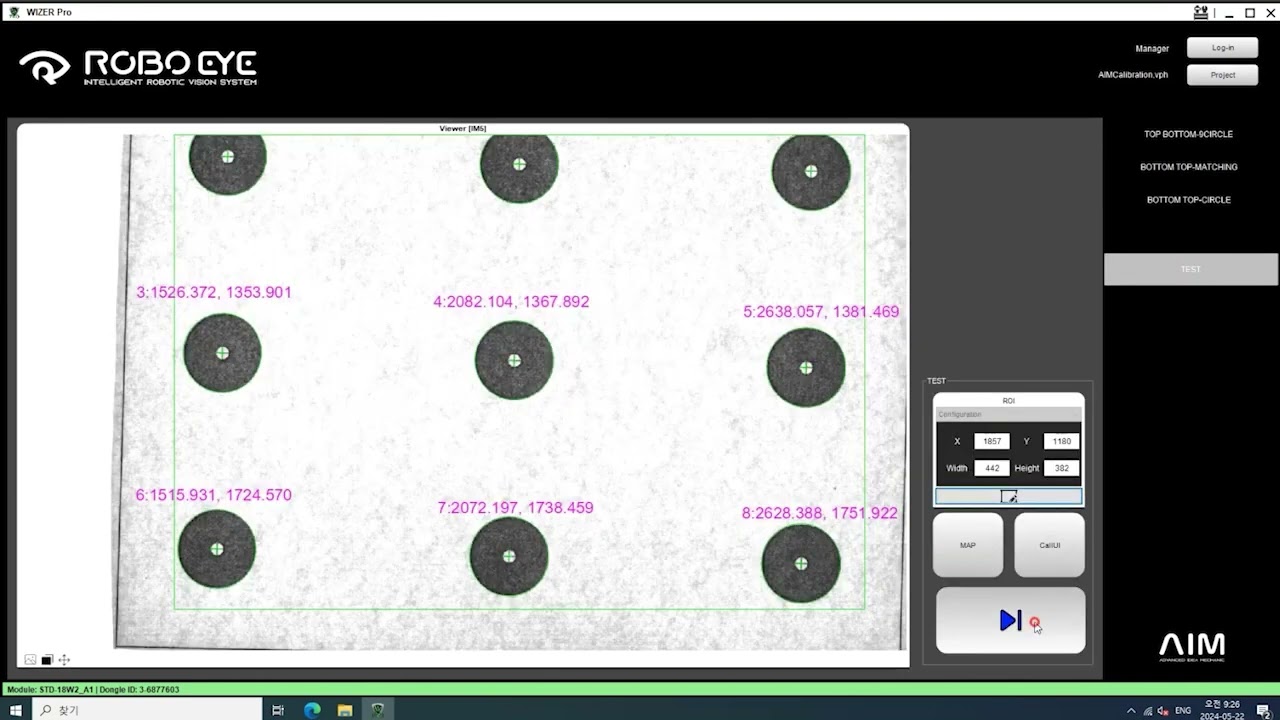The height and width of the screenshot is (720, 1280).
Task: Click point label 5:2638.057, 1381.469
Action: coord(821,312)
